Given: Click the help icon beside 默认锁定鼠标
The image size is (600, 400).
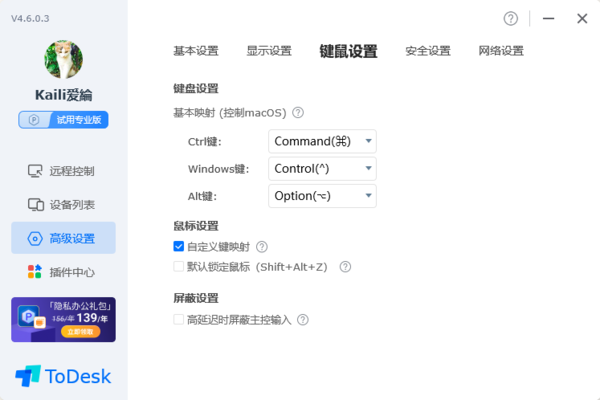Looking at the screenshot, I should pyautogui.click(x=345, y=267).
